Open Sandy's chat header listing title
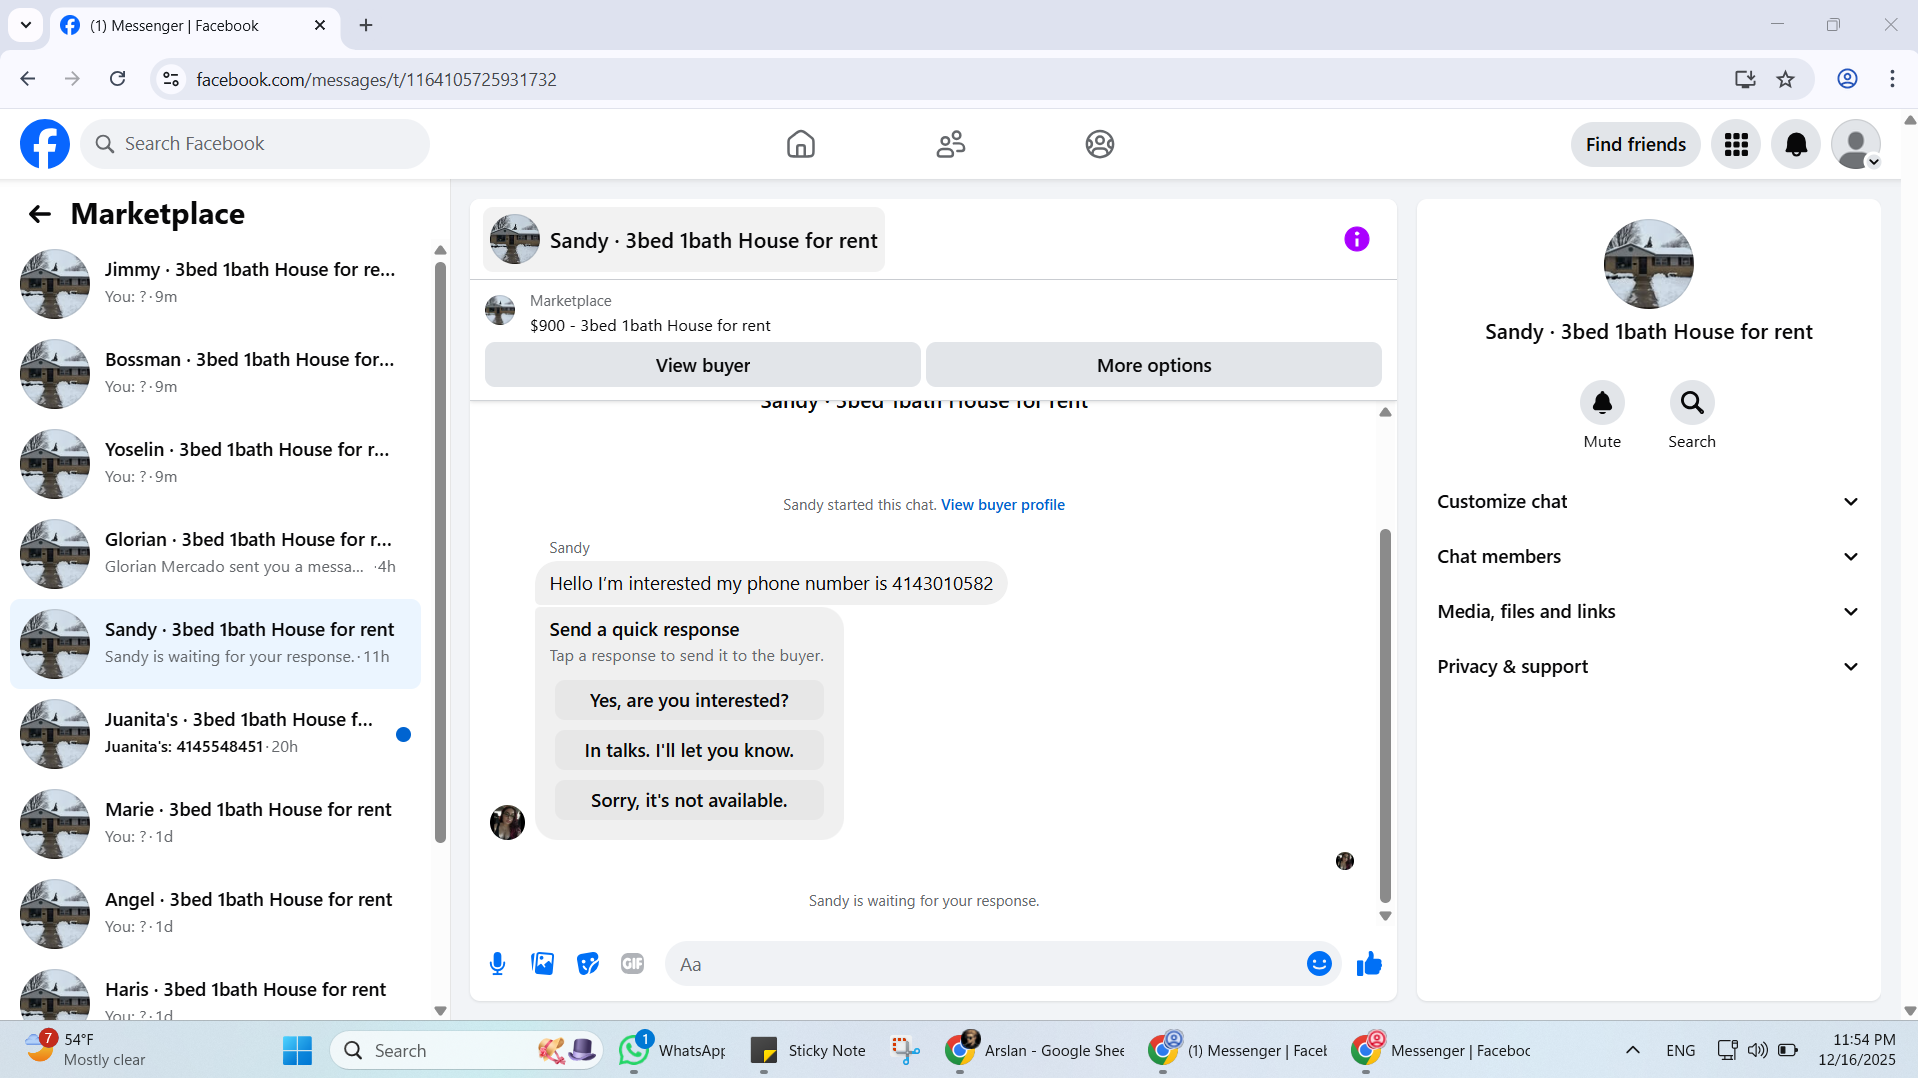 click(684, 240)
